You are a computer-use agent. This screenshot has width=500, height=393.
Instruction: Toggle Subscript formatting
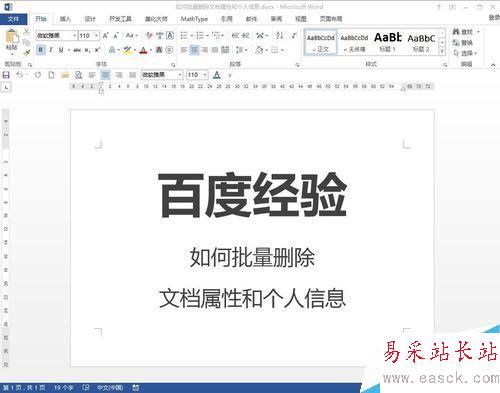(87, 50)
